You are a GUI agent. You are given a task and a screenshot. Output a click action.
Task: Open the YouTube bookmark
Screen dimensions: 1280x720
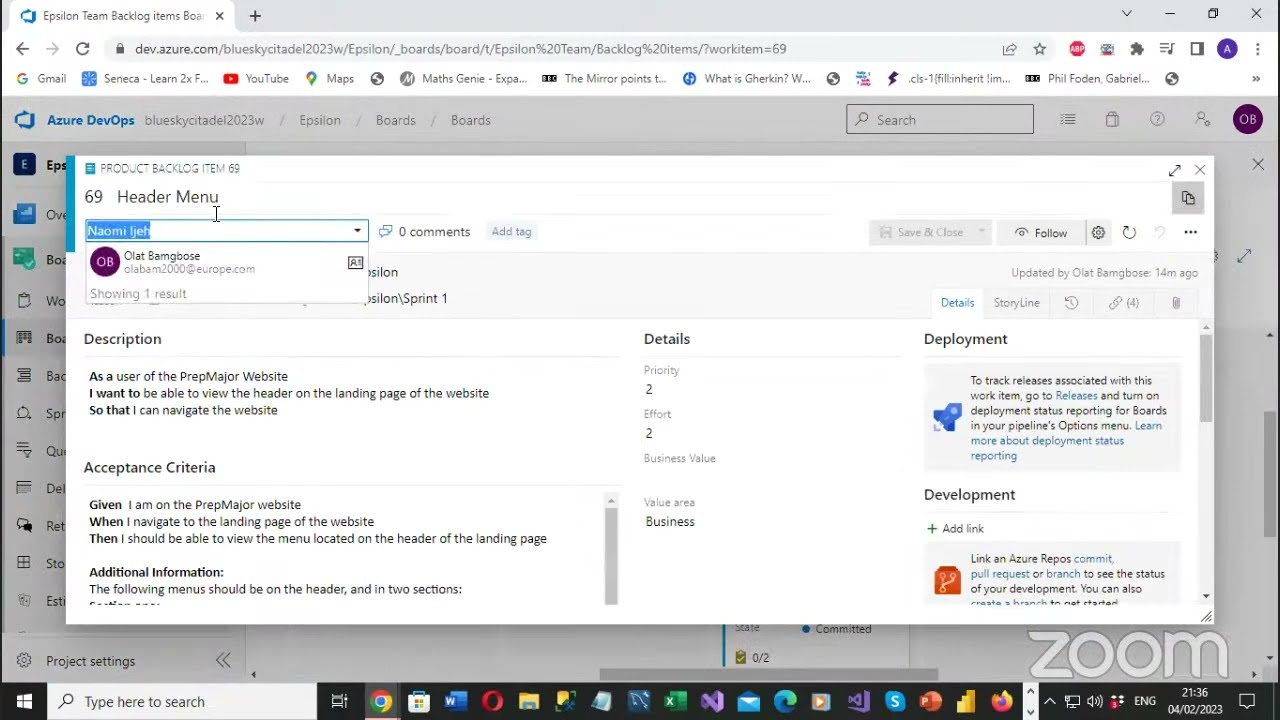(x=256, y=78)
